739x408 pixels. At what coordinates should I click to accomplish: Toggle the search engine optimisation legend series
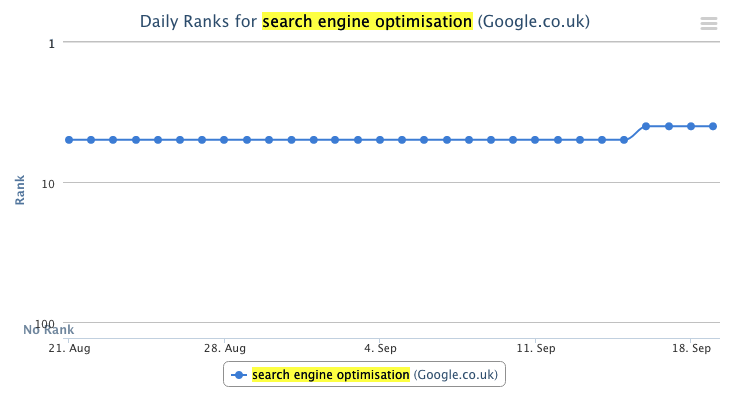364,375
